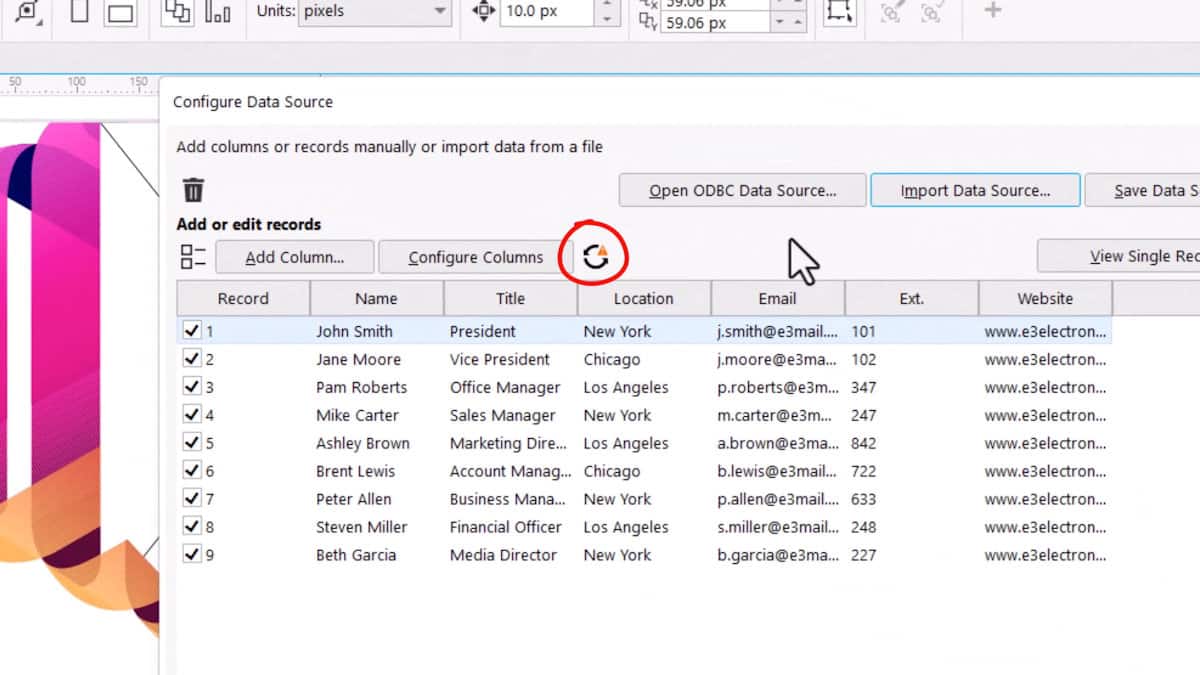The height and width of the screenshot is (675, 1200).
Task: Click the circled refresh data source icon
Action: click(x=596, y=256)
